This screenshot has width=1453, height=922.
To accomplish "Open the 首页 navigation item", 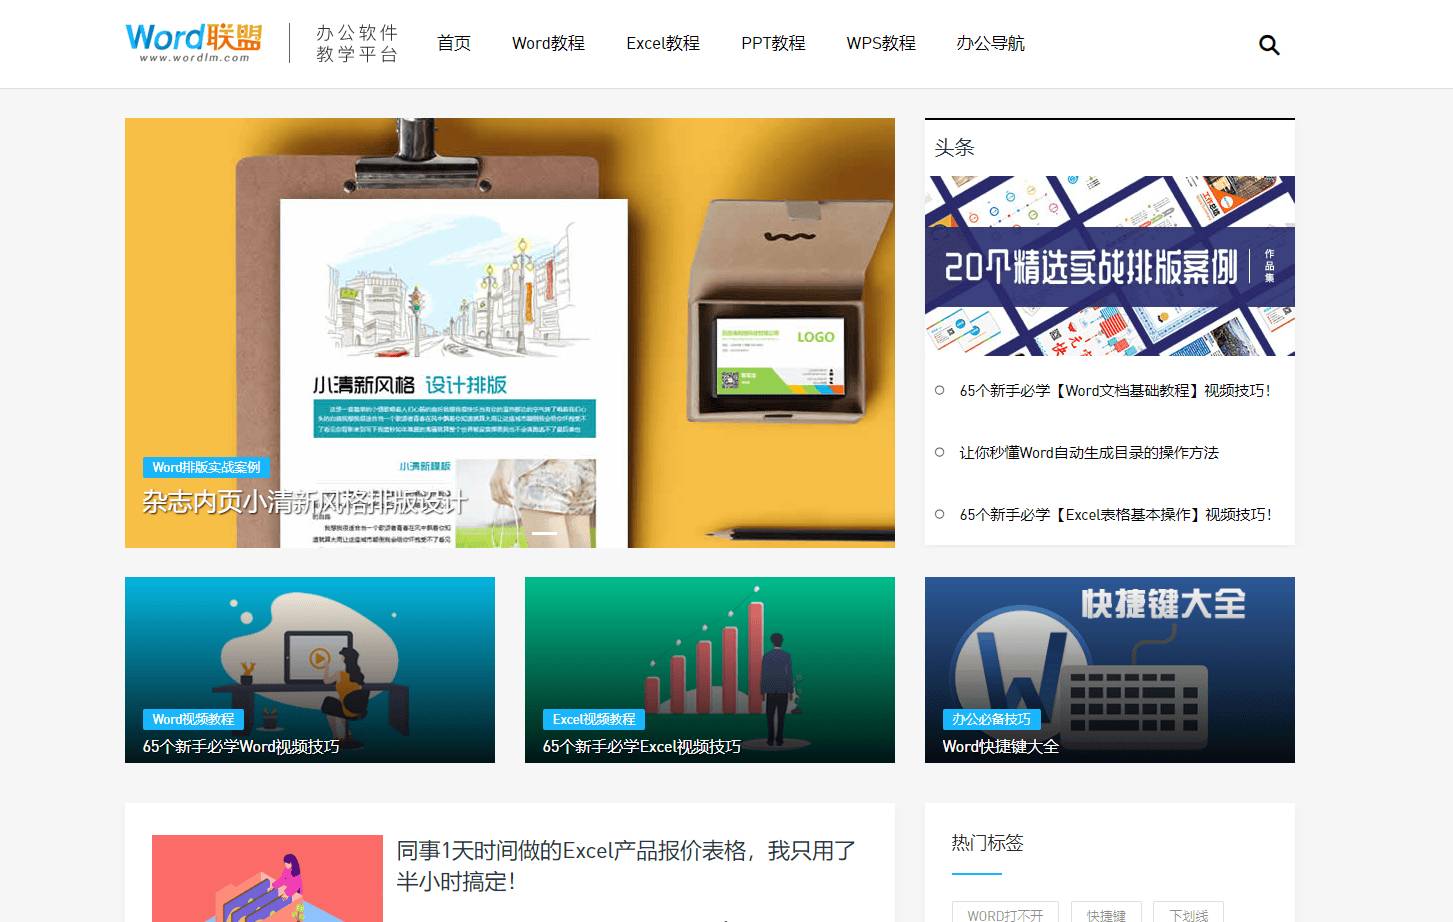I will tap(453, 43).
